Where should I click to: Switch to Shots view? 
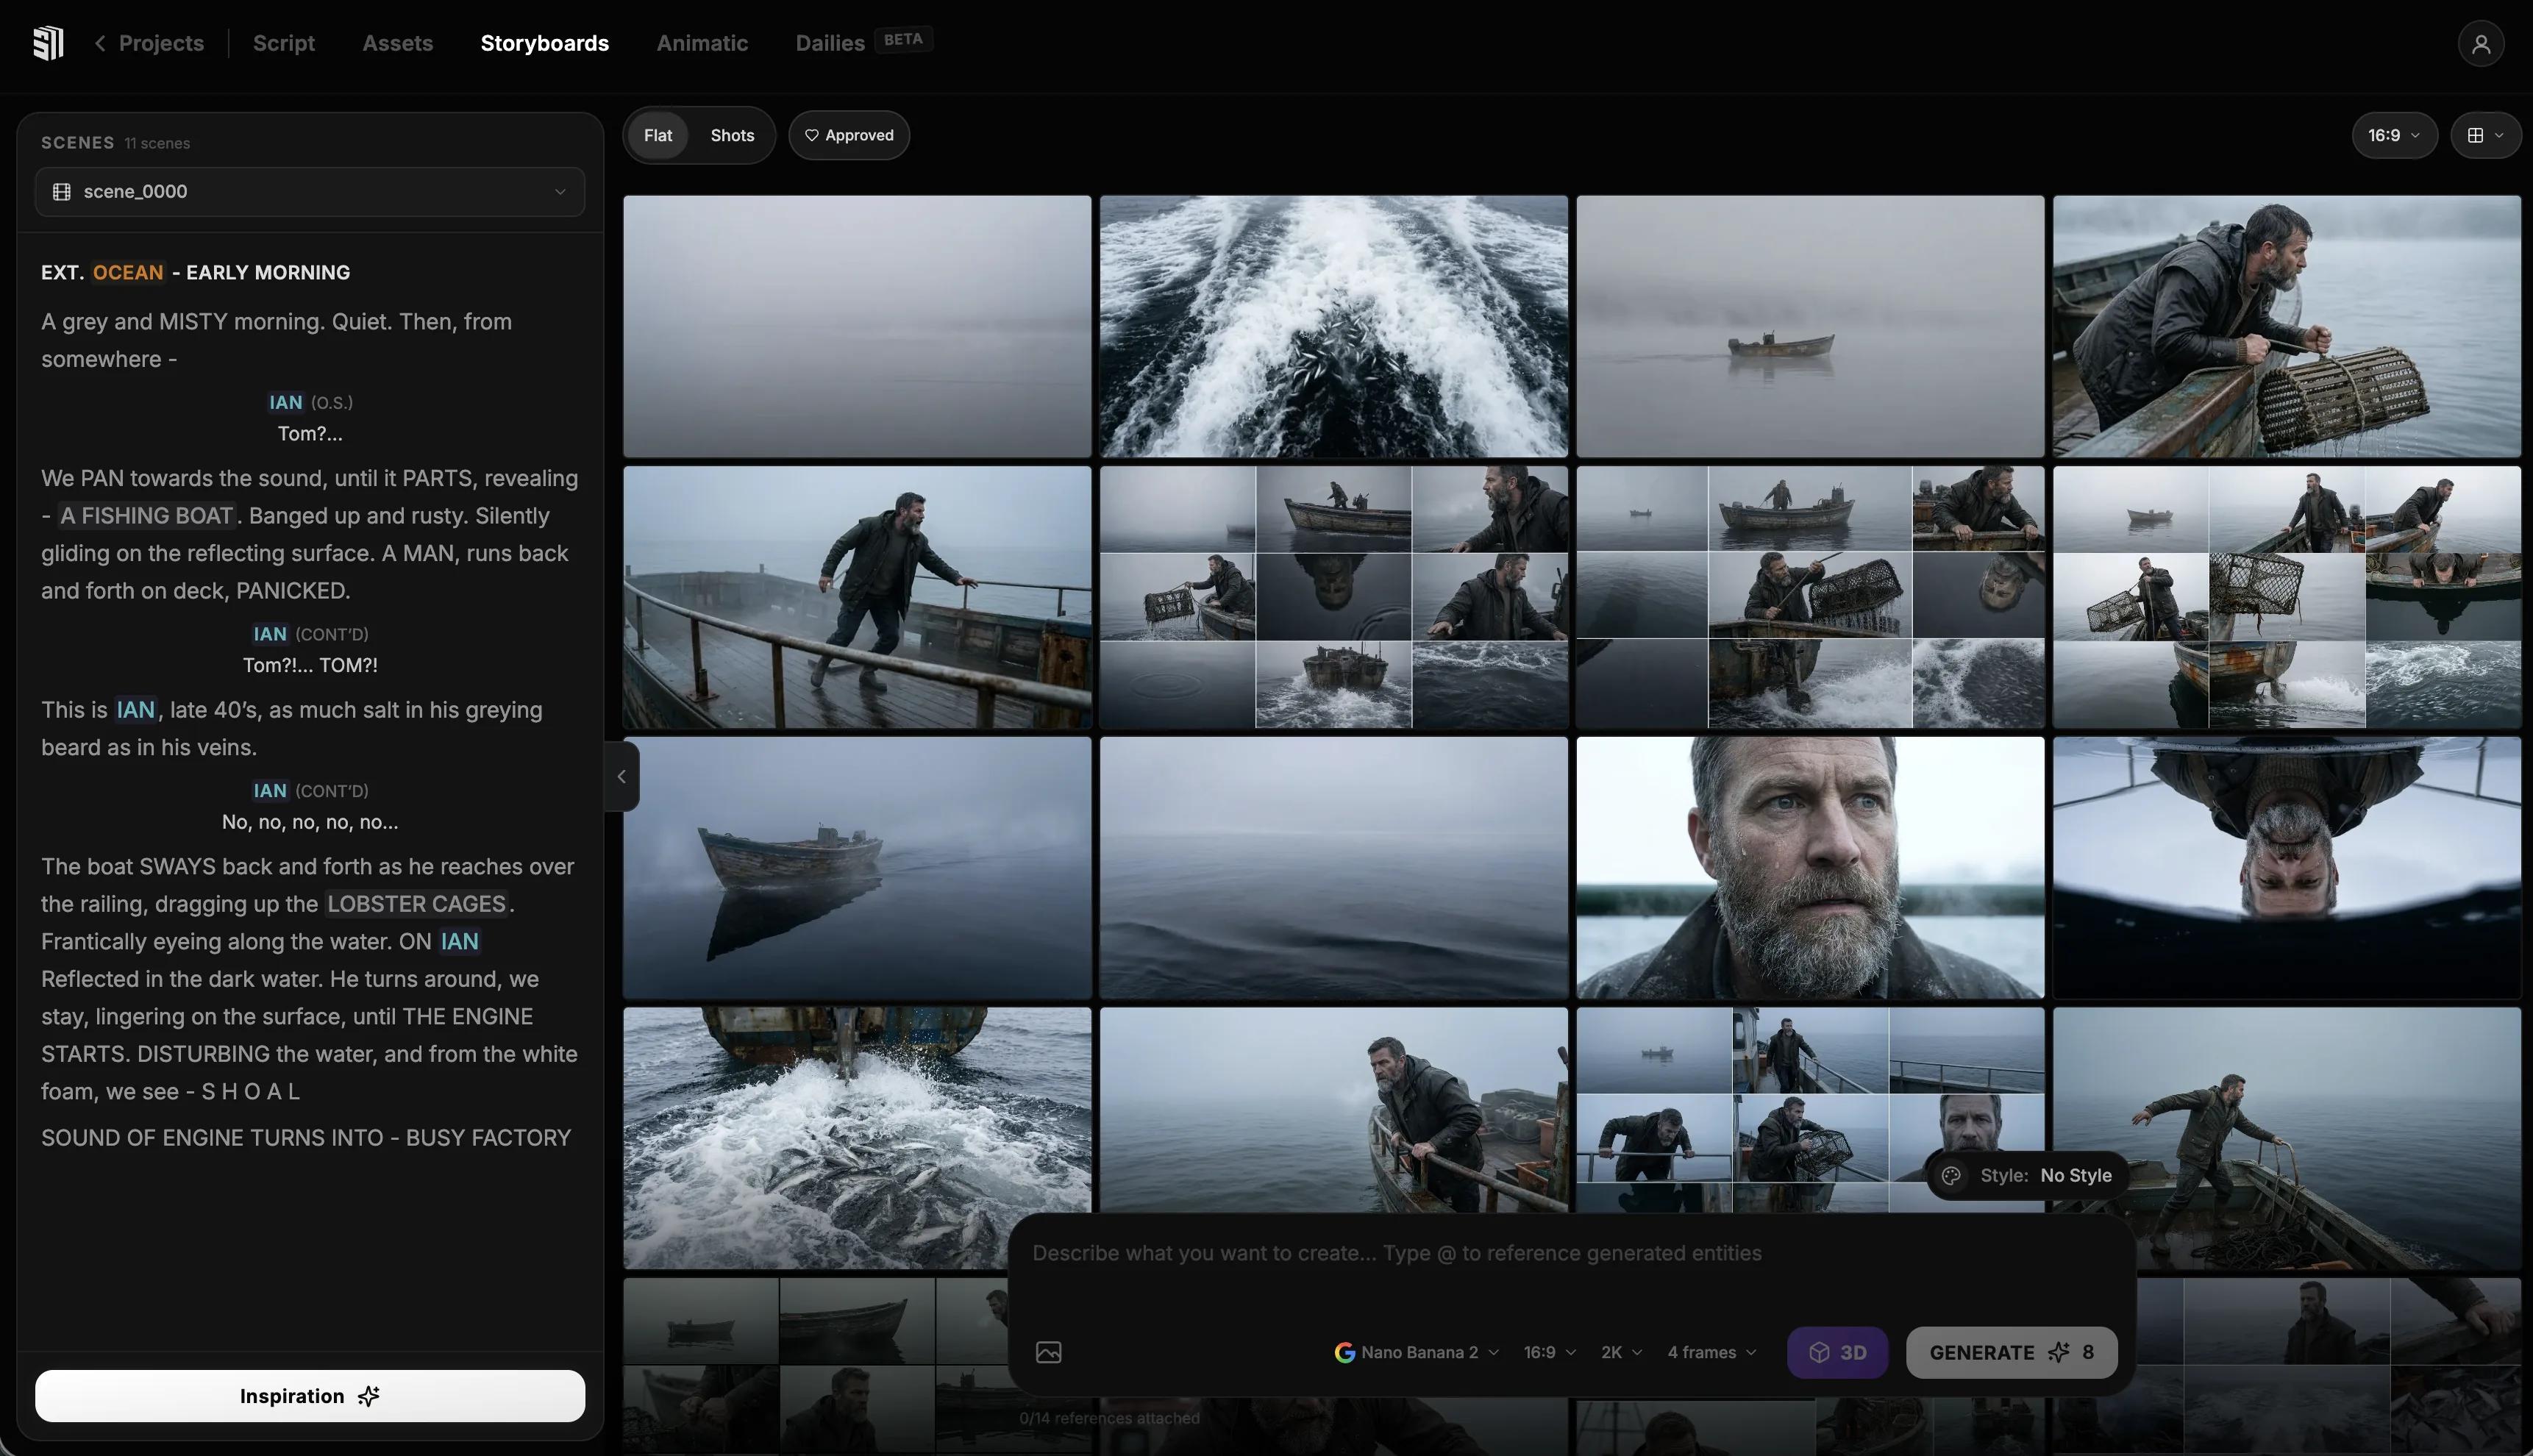tap(732, 135)
